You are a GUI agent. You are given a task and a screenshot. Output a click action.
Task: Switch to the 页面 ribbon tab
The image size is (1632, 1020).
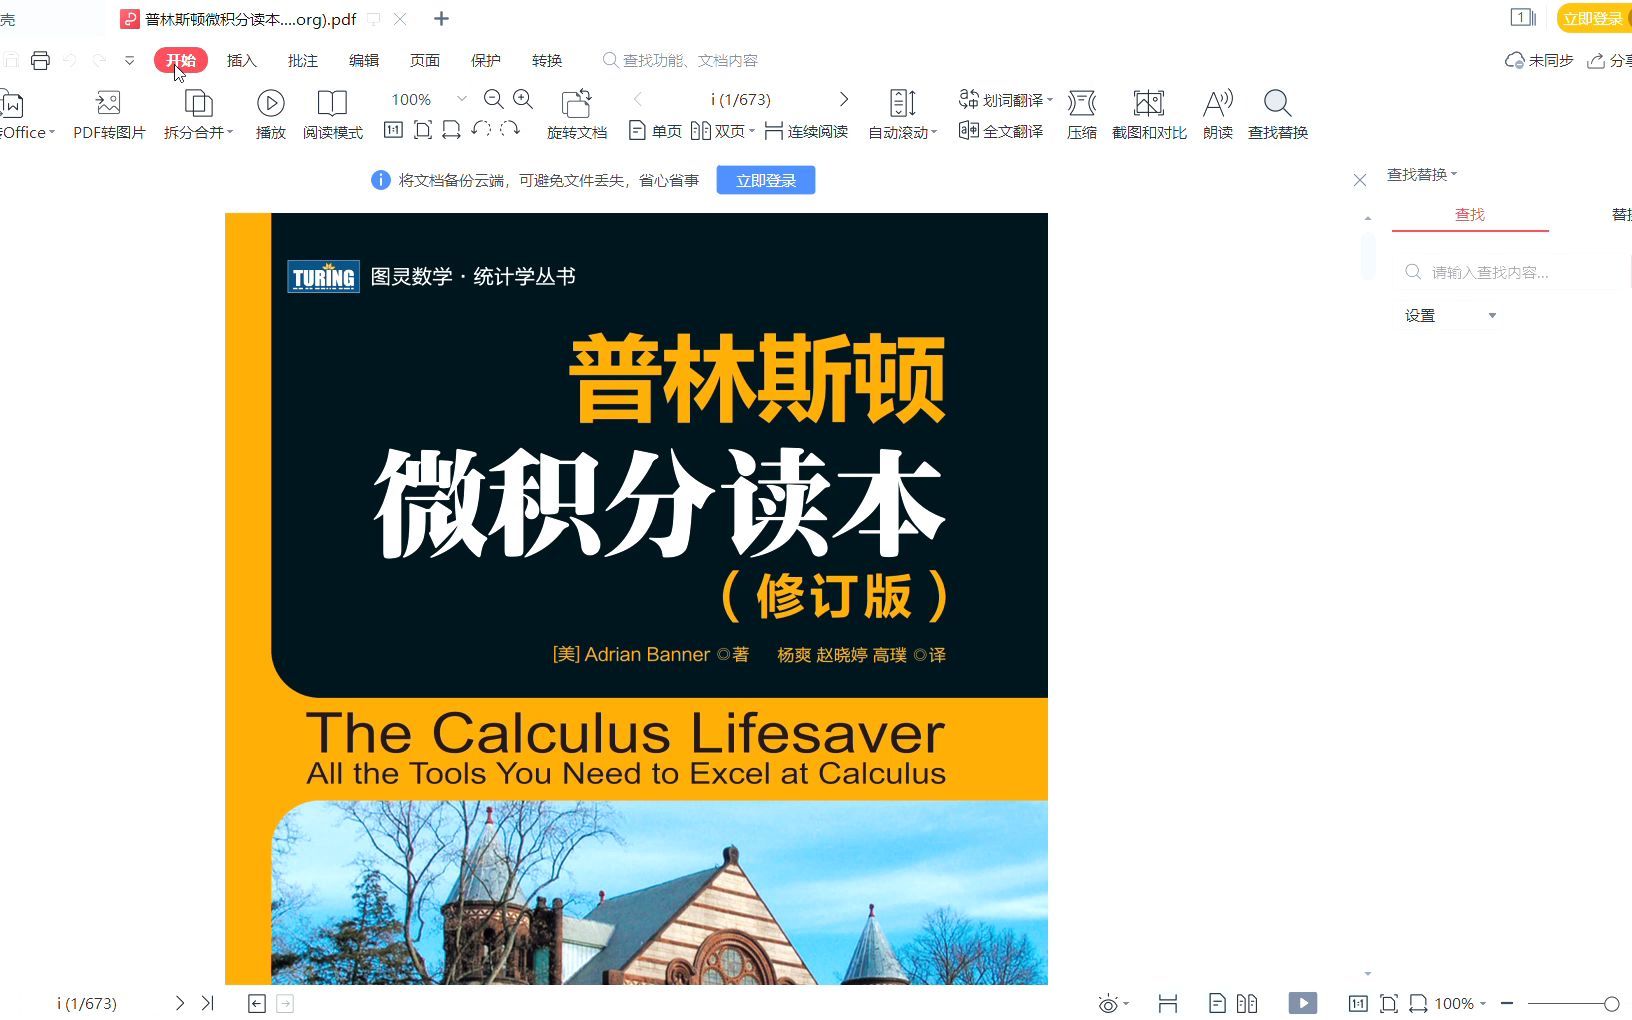(x=425, y=61)
